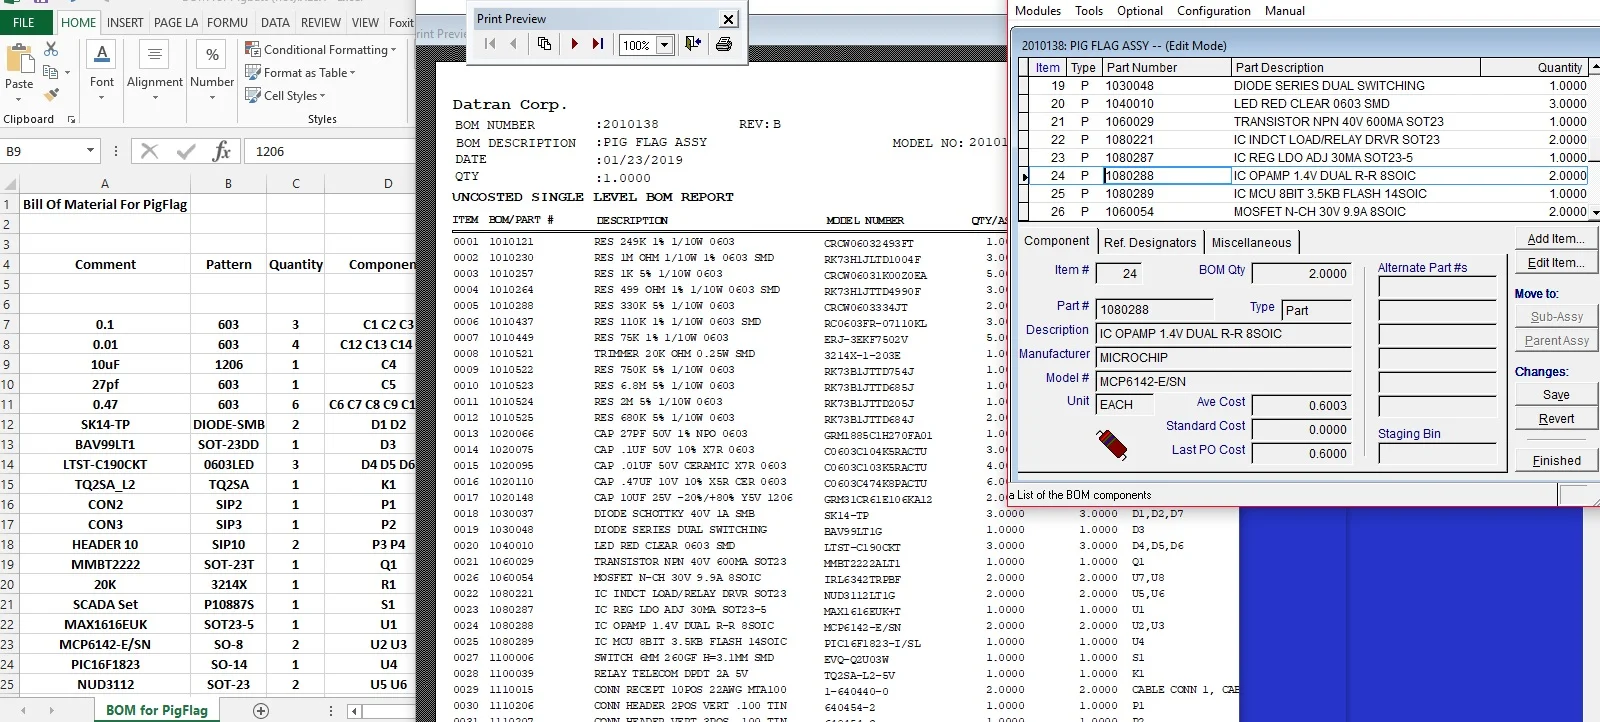Open the Print Preview zoom 100% dropdown
This screenshot has width=1600, height=722.
tap(665, 45)
